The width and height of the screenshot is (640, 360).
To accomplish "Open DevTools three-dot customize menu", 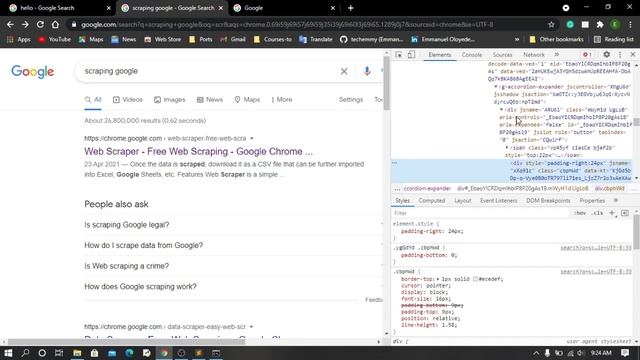I will (x=620, y=55).
